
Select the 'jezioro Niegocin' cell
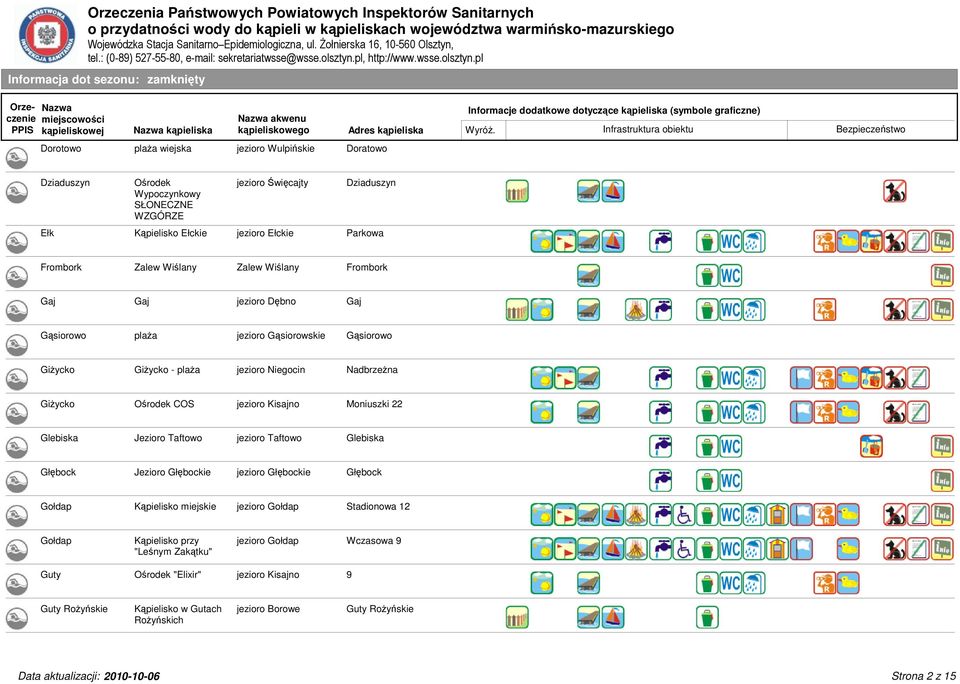271,370
